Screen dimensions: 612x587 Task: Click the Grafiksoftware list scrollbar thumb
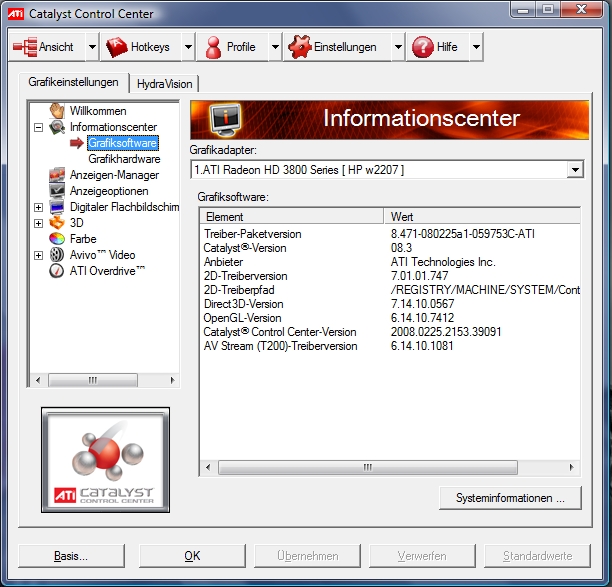click(x=368, y=467)
